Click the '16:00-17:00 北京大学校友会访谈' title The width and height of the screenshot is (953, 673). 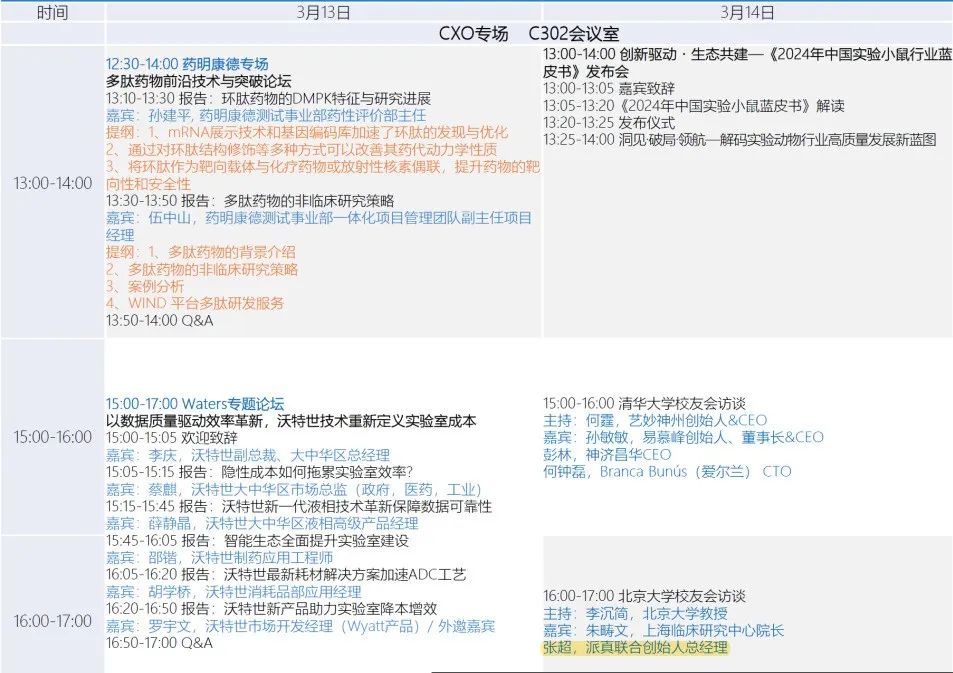point(644,596)
